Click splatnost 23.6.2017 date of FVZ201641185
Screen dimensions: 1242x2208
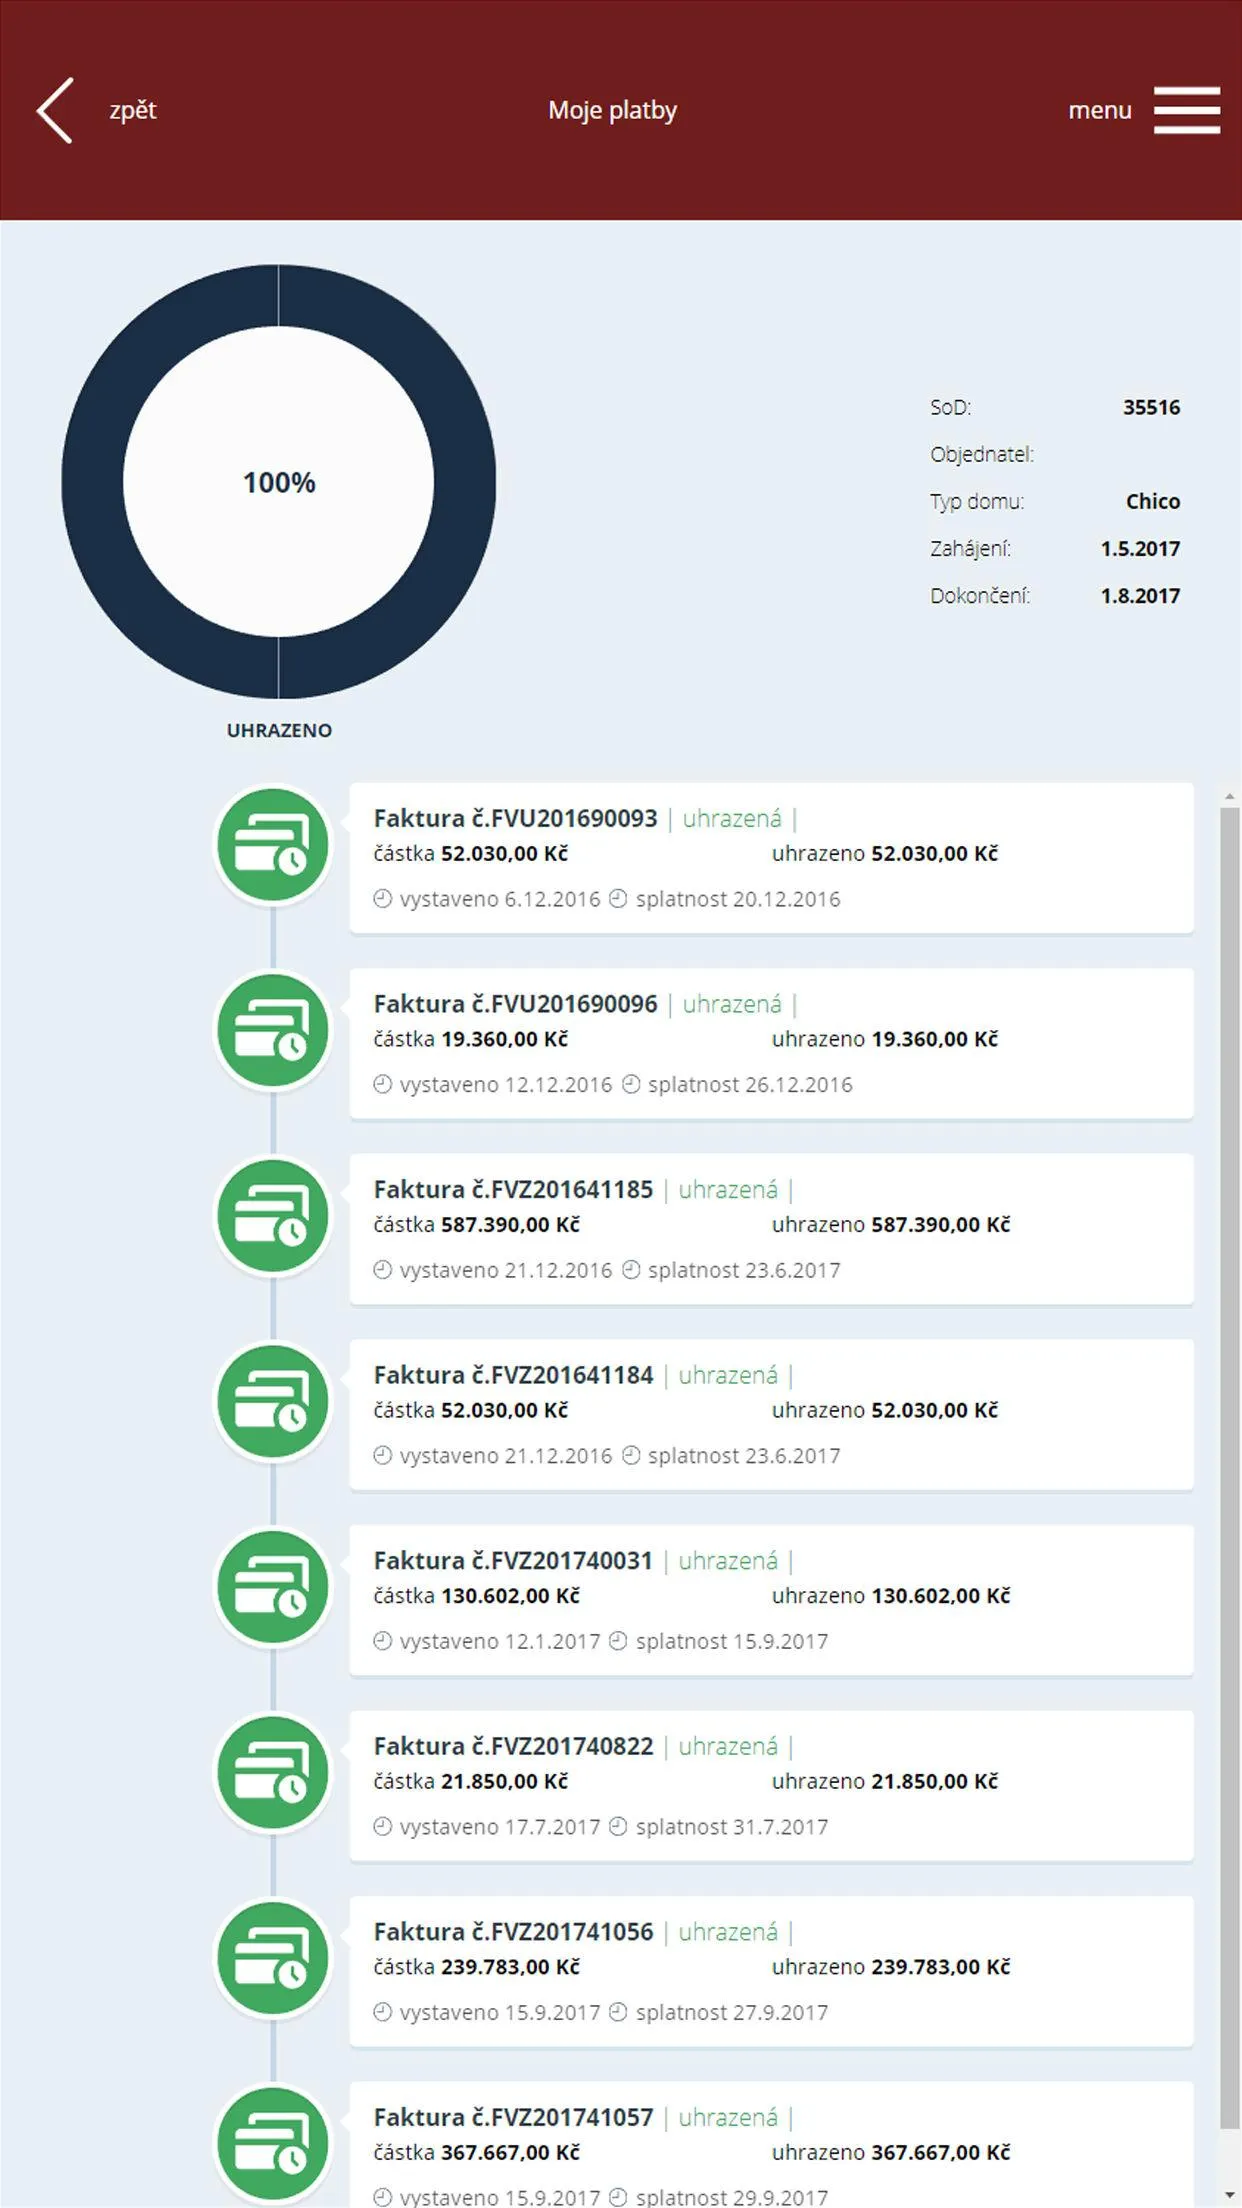pos(744,1270)
